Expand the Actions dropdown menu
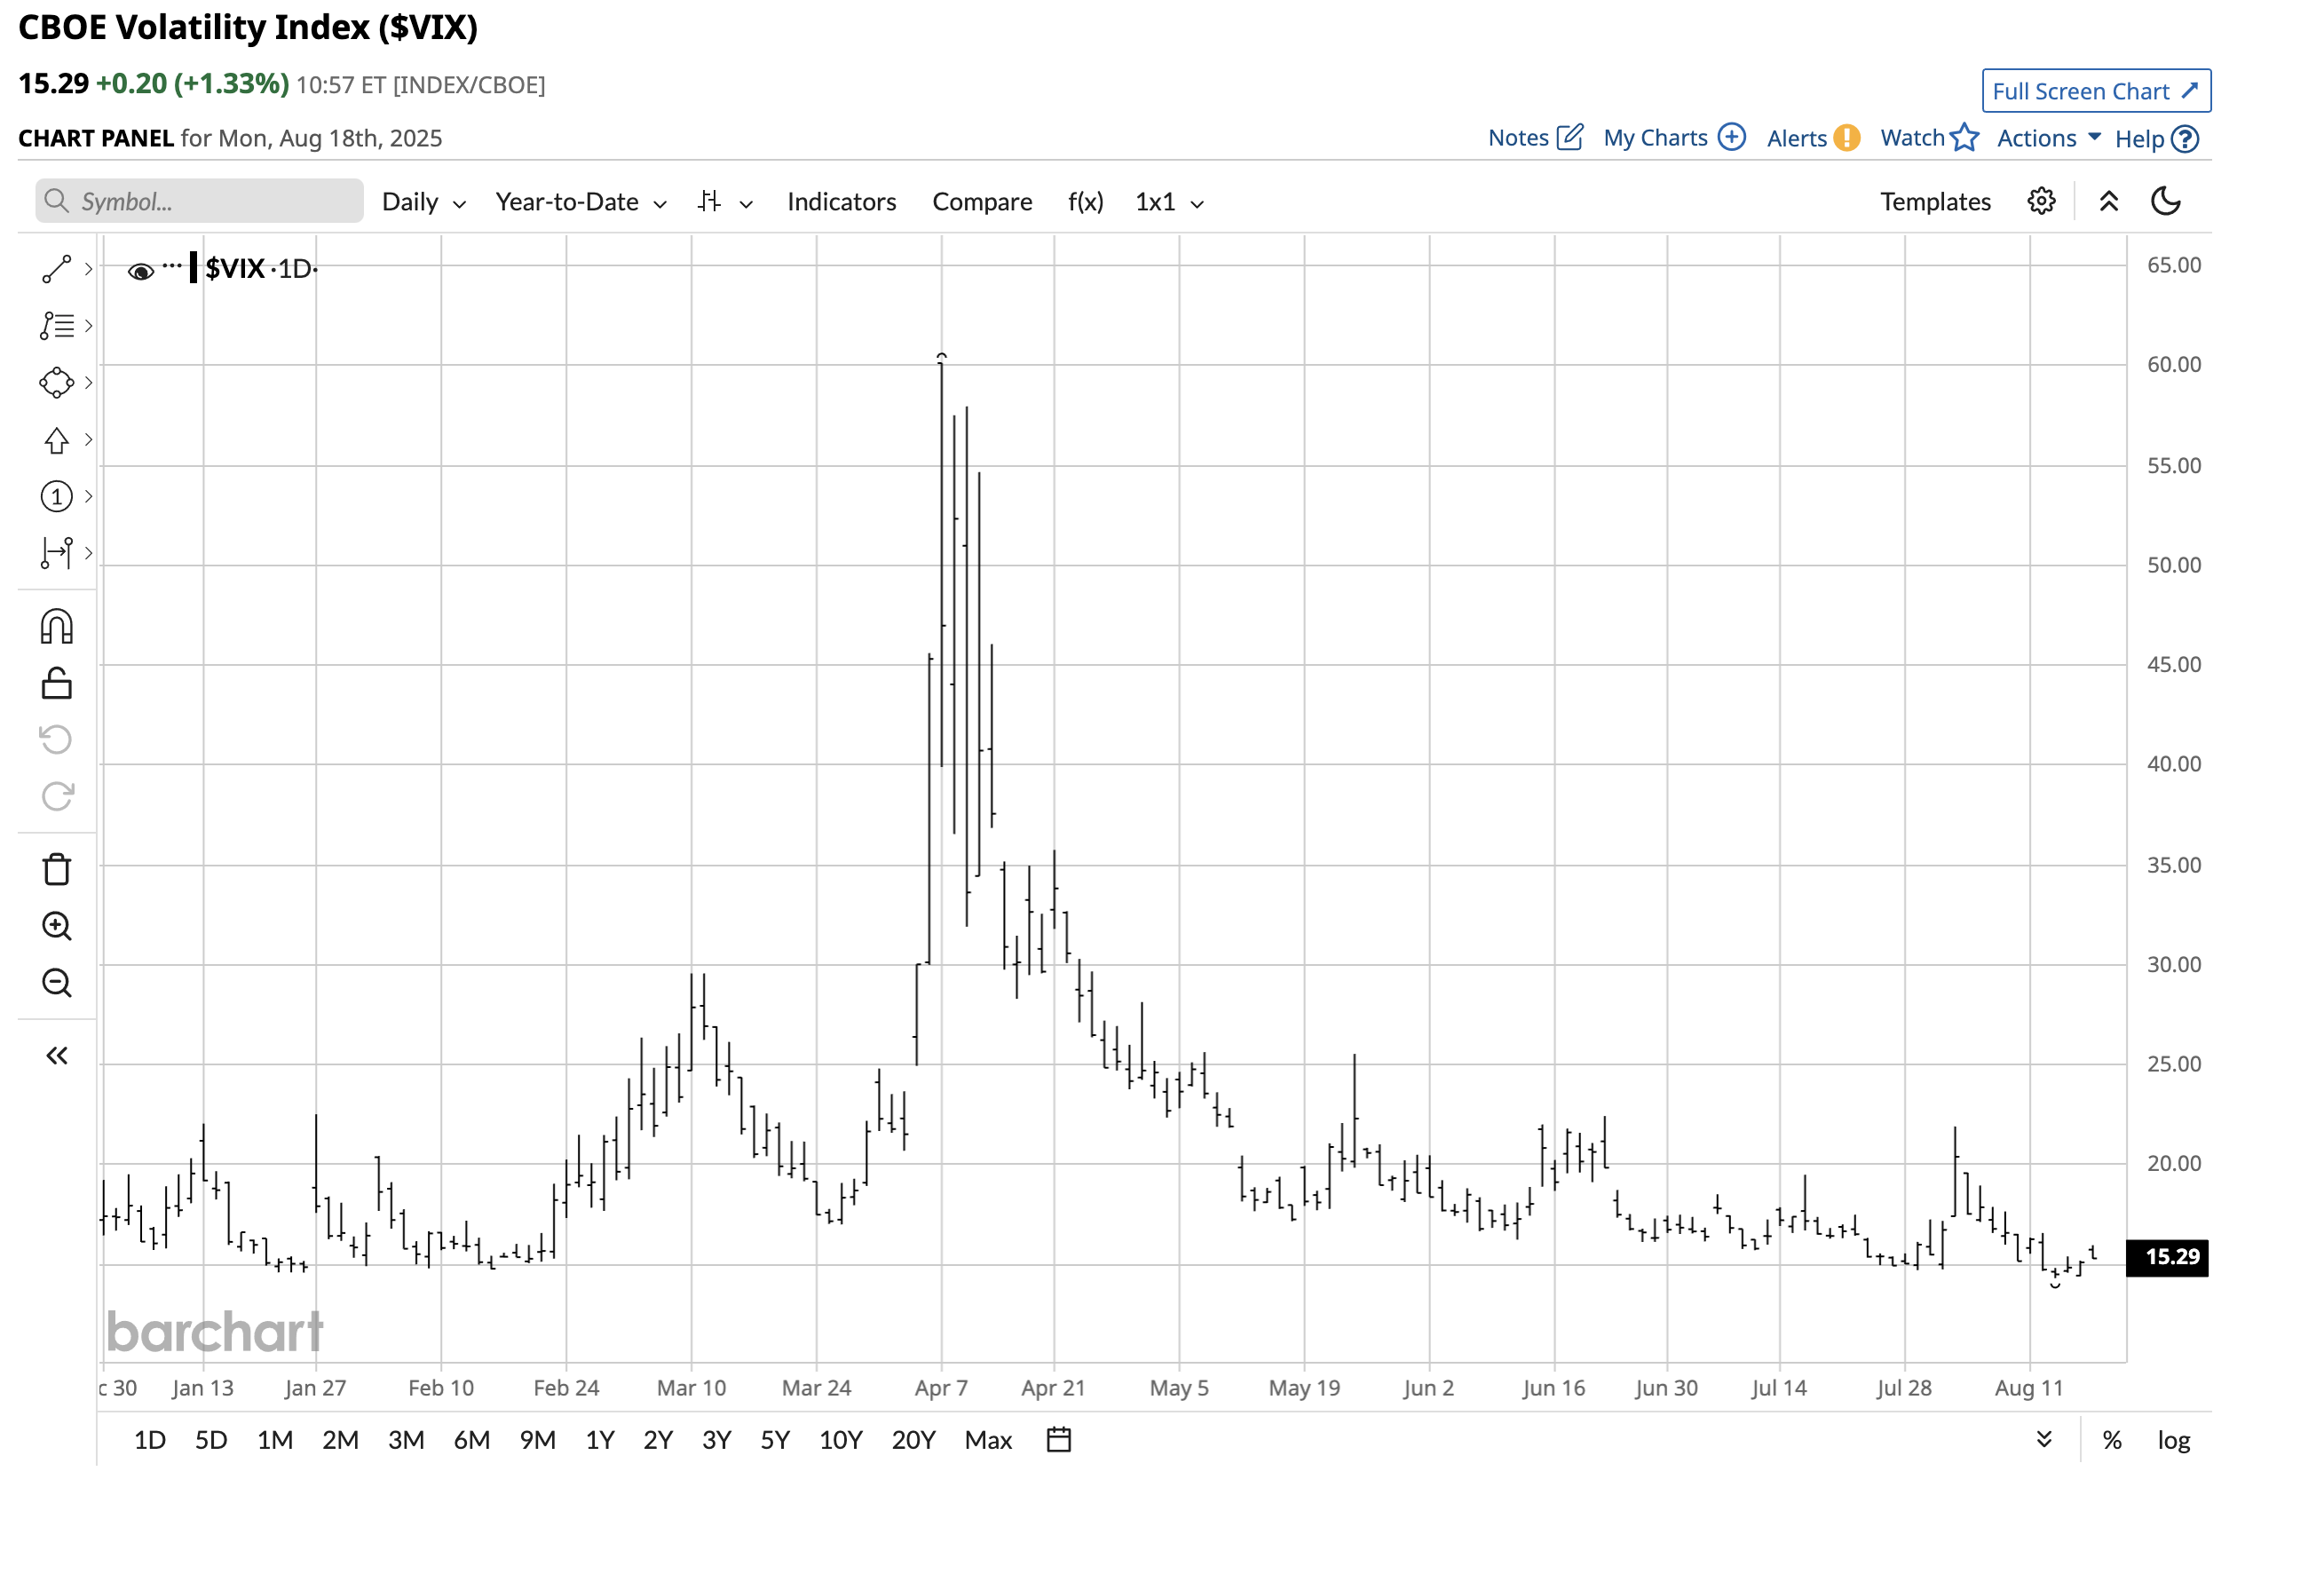 [2049, 138]
